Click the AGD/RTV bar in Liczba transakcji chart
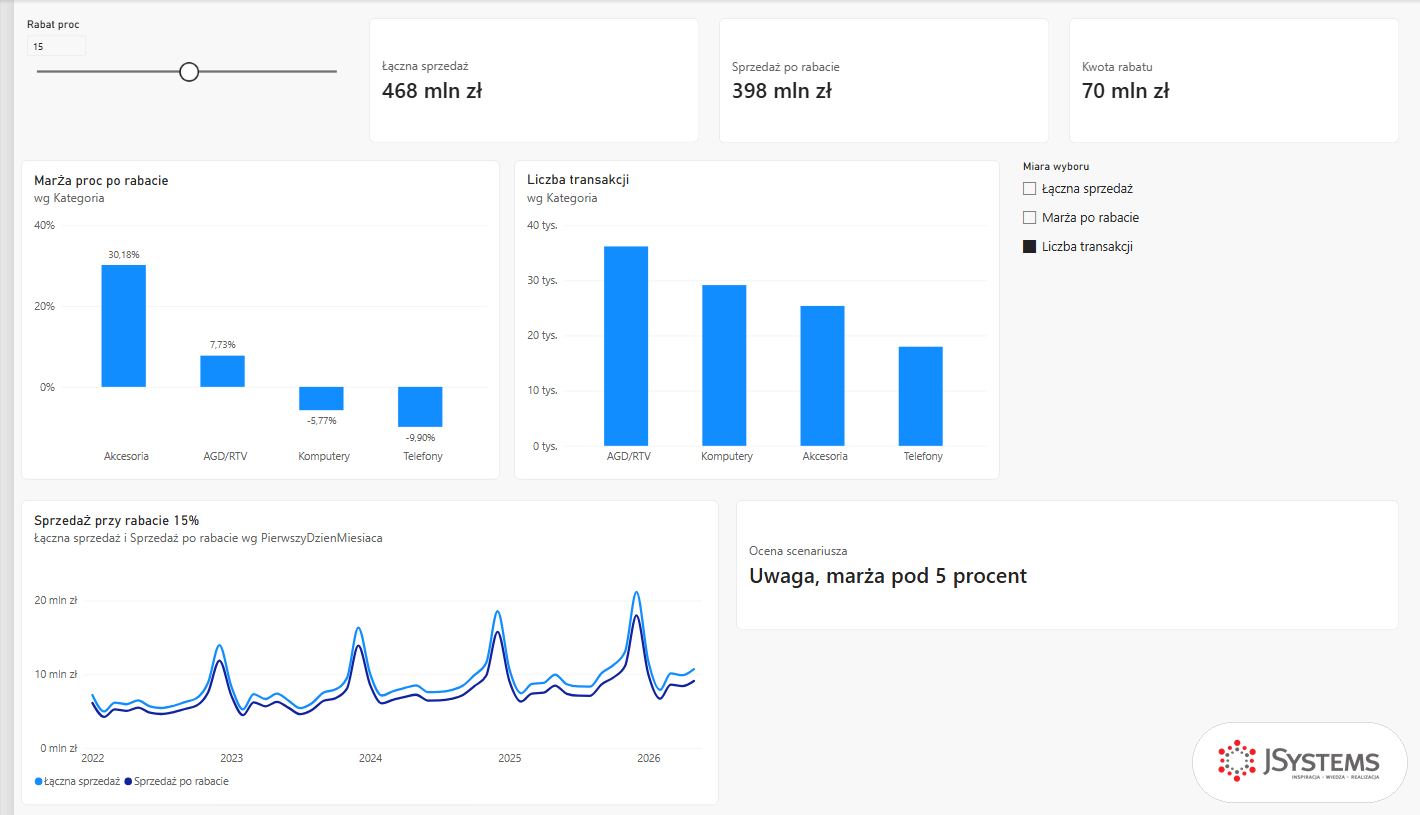The height and width of the screenshot is (815, 1420). [x=626, y=346]
